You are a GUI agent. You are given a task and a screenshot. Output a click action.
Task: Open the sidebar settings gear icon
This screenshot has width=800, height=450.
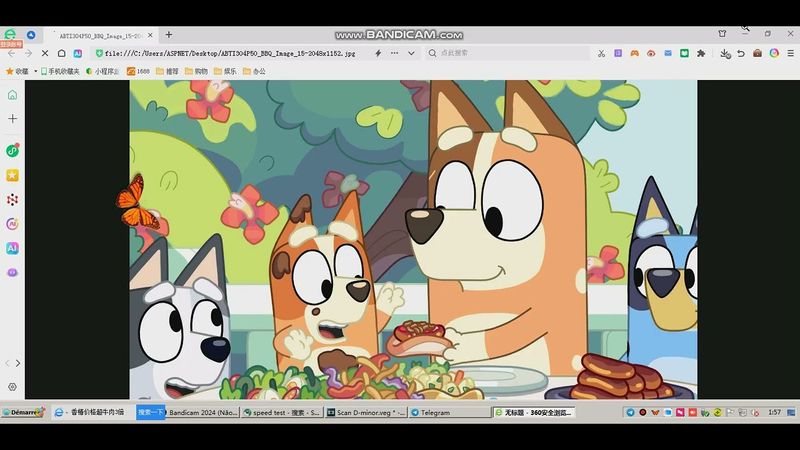click(12, 387)
